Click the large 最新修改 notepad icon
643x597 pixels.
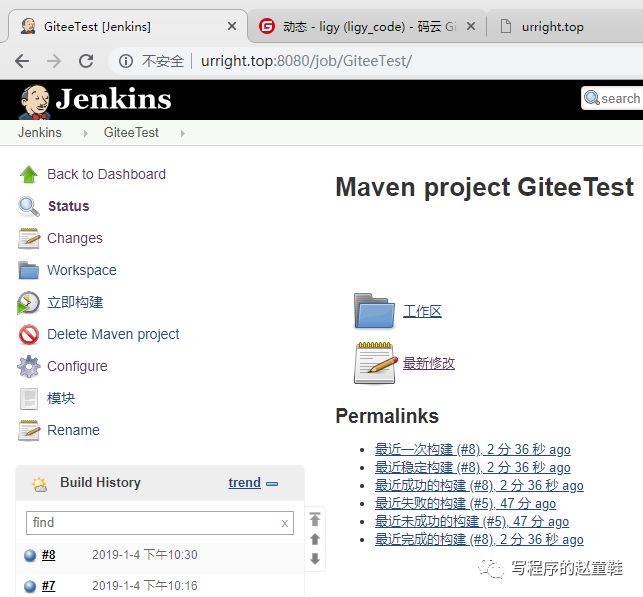375,363
